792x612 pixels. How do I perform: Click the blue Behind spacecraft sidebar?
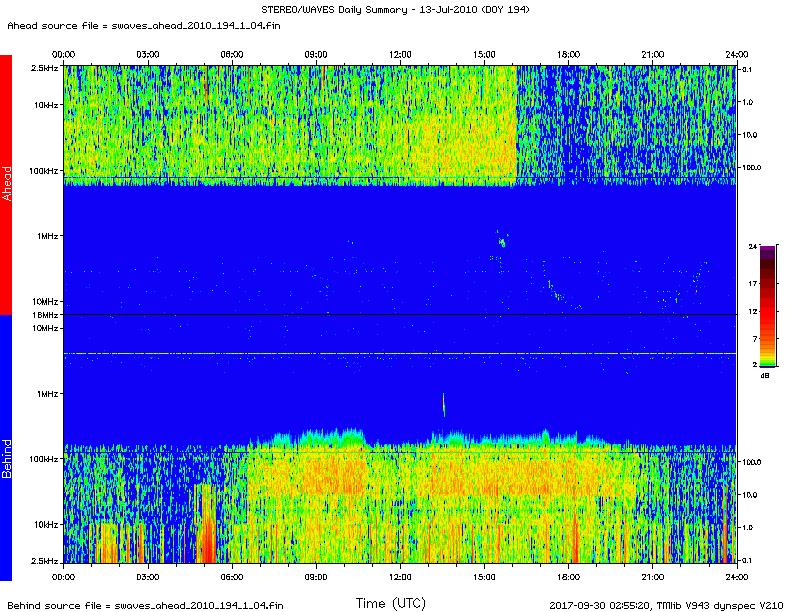6,447
